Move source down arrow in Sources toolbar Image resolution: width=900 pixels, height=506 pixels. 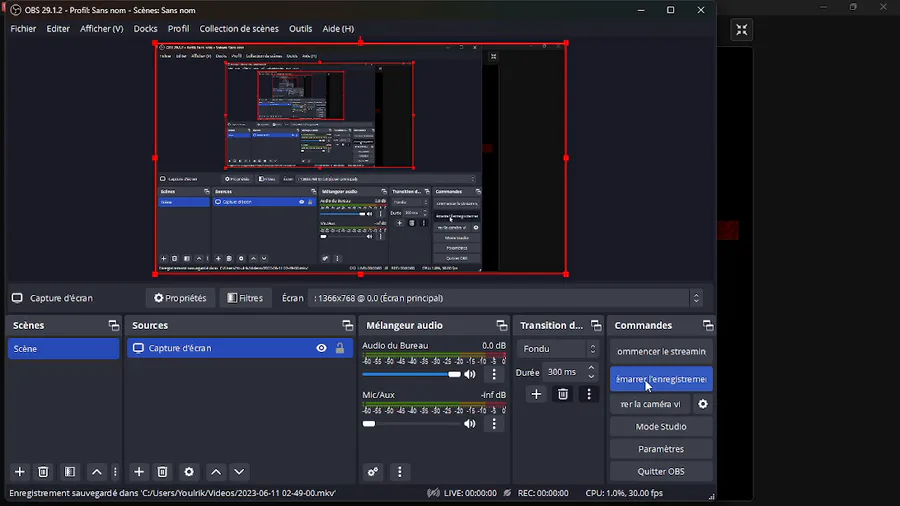pyautogui.click(x=239, y=472)
